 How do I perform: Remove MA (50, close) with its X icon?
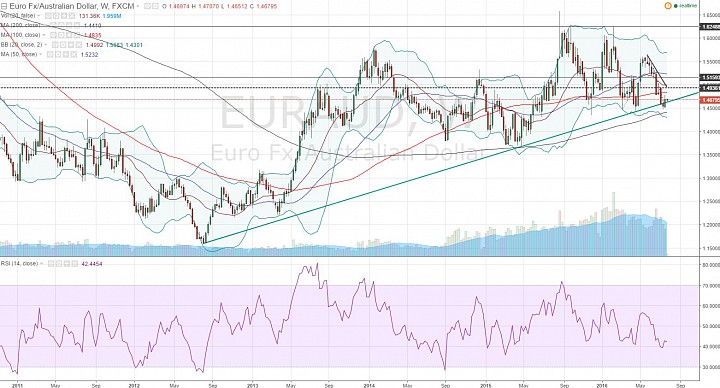(x=73, y=54)
